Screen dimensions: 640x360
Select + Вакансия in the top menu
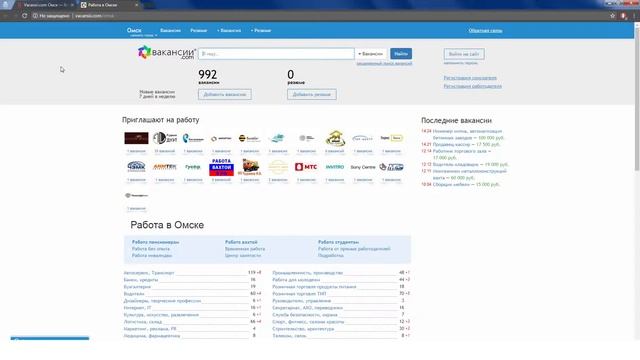[x=229, y=31]
